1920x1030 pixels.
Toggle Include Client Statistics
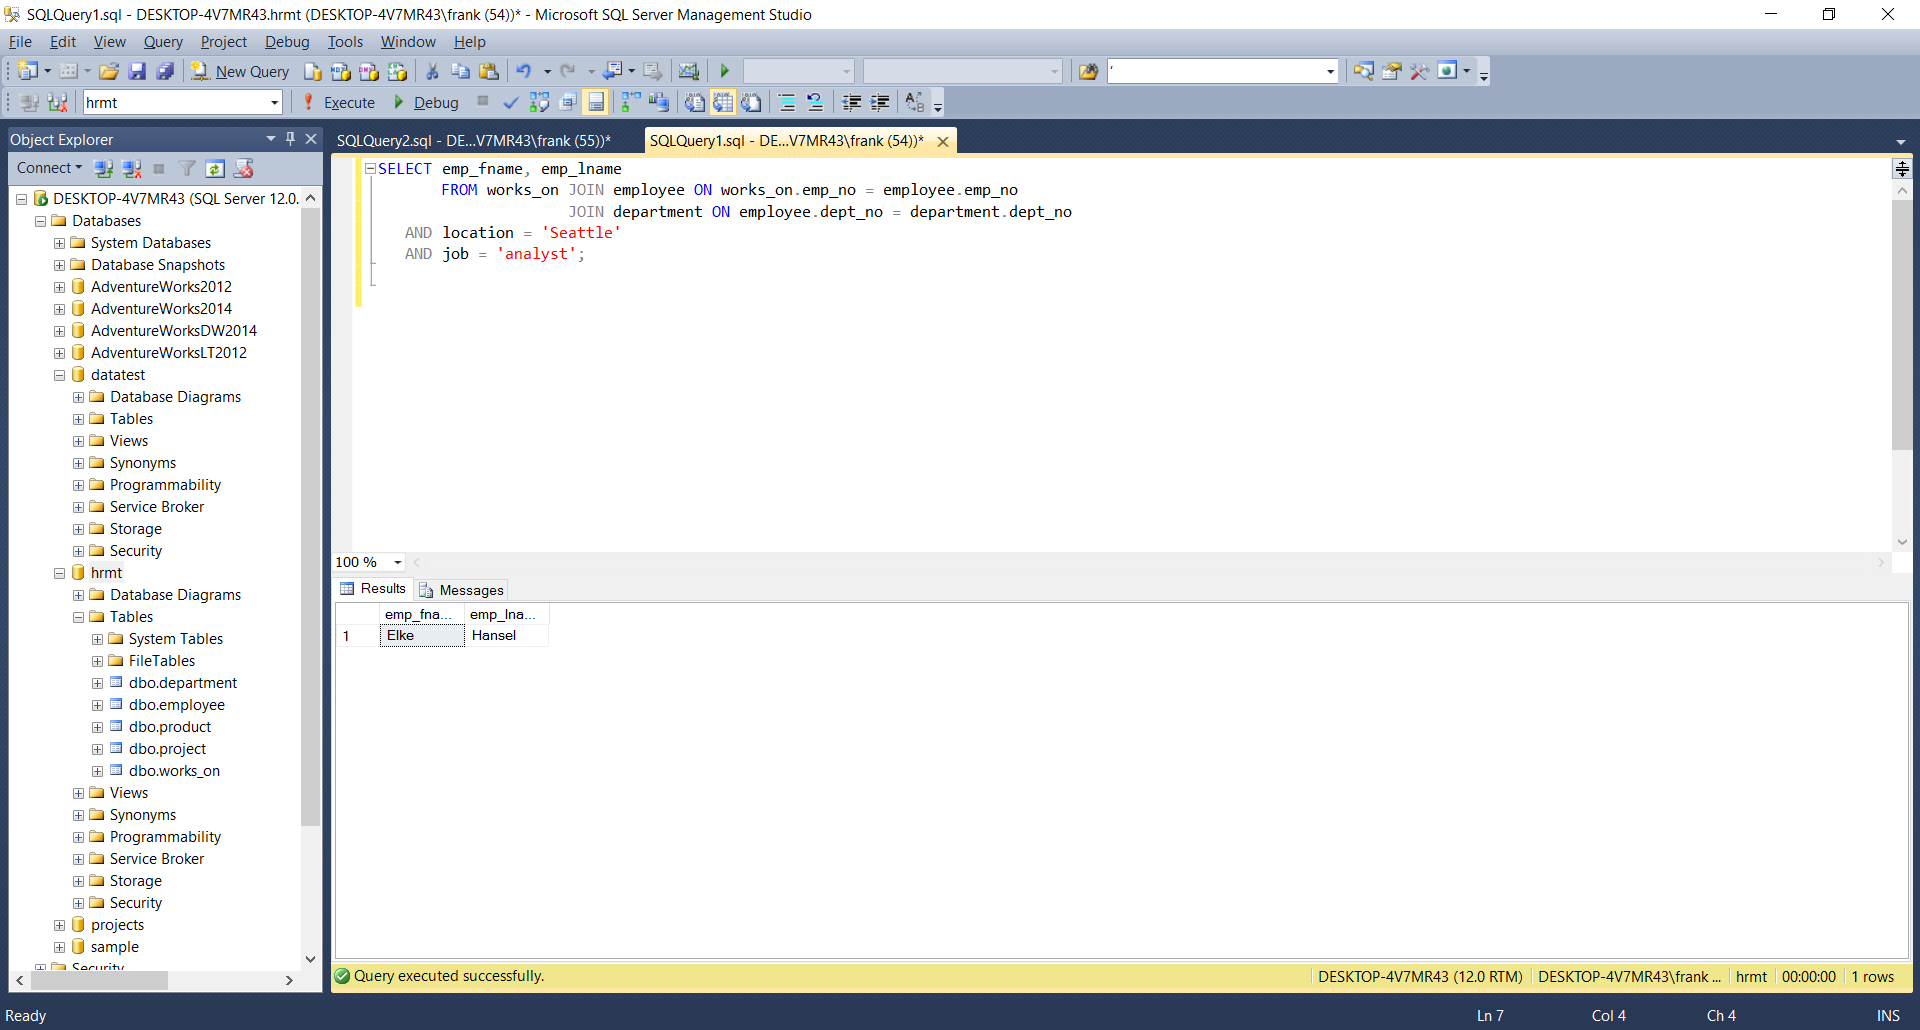coord(659,102)
